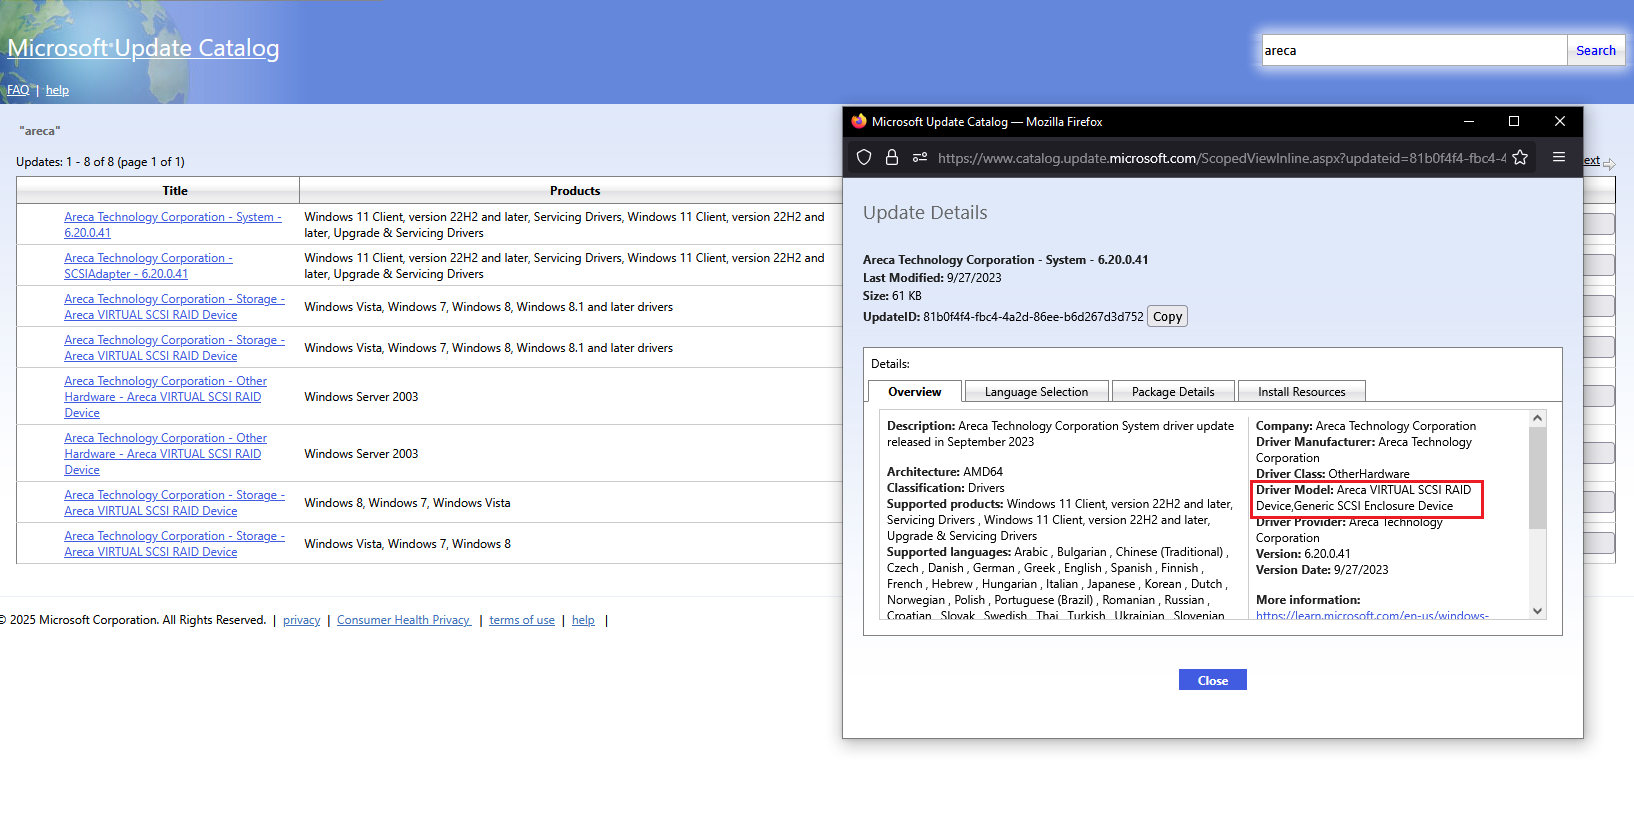Maximize the Update Details popup window
This screenshot has width=1634, height=814.
pyautogui.click(x=1513, y=121)
